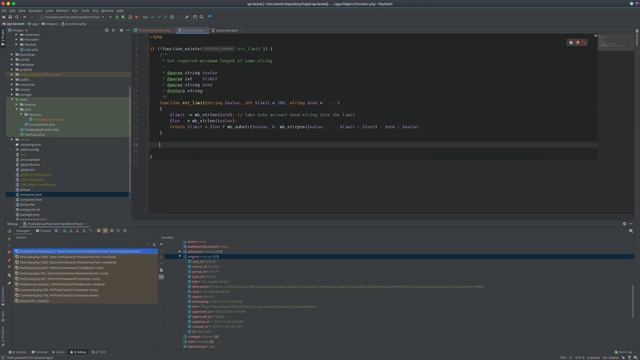Open the VCS menu

(95, 11)
